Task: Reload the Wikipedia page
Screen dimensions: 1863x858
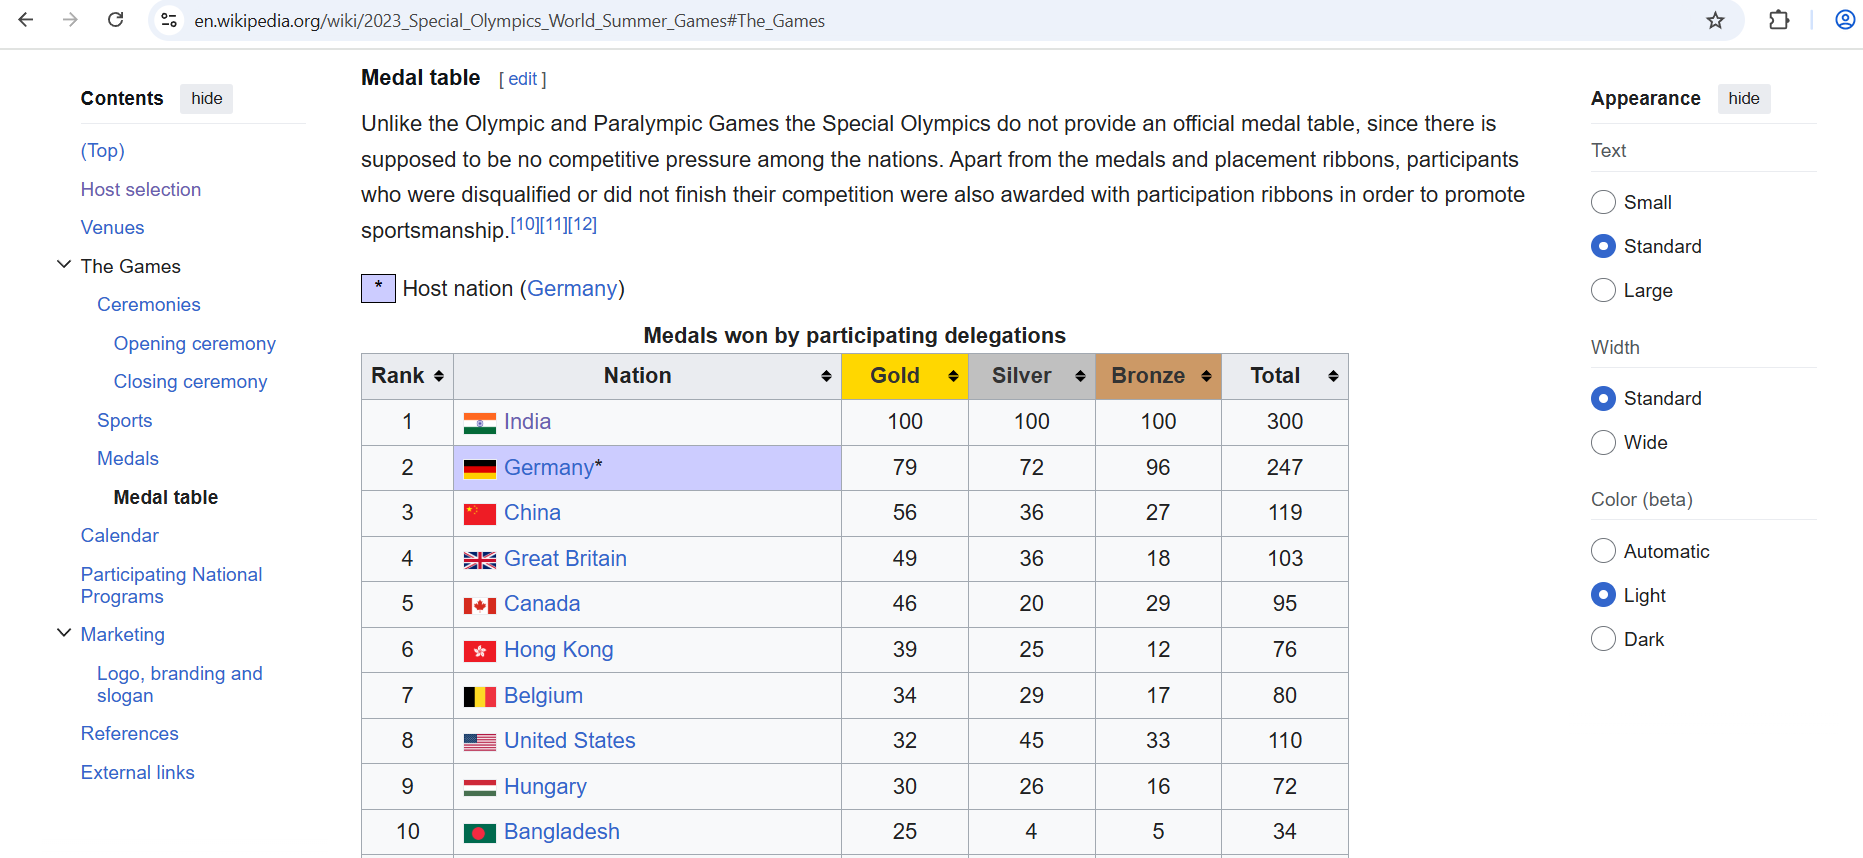Action: (116, 20)
